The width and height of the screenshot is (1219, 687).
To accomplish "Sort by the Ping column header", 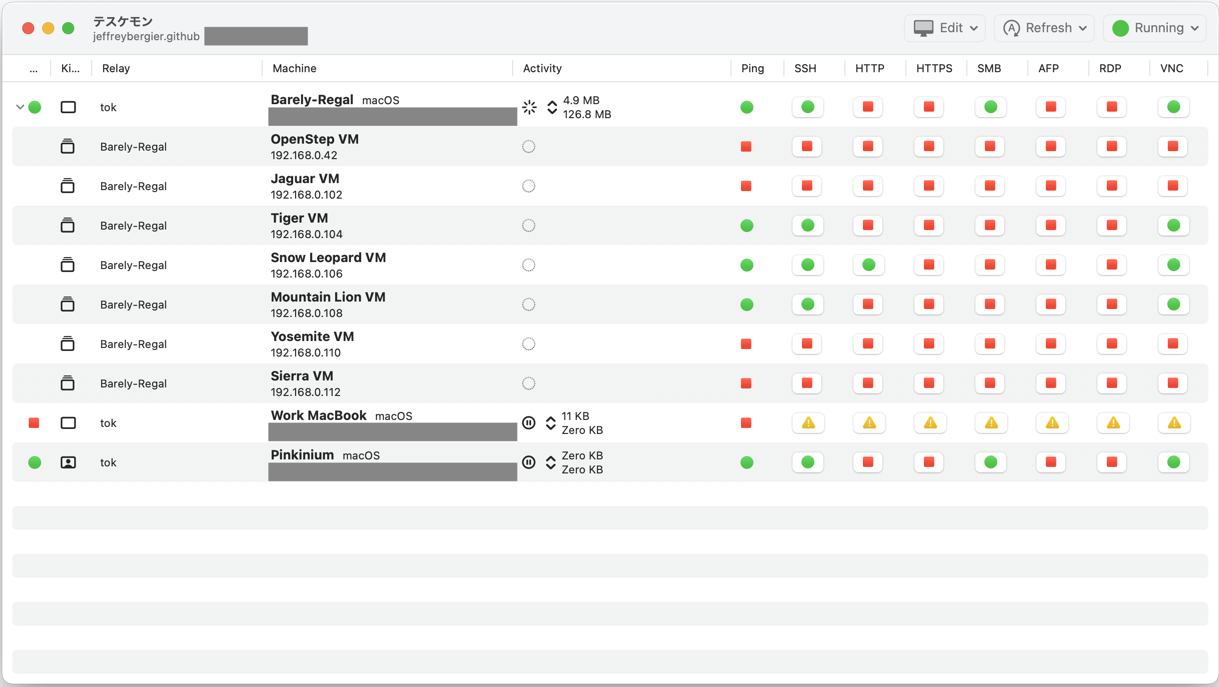I will [x=752, y=68].
